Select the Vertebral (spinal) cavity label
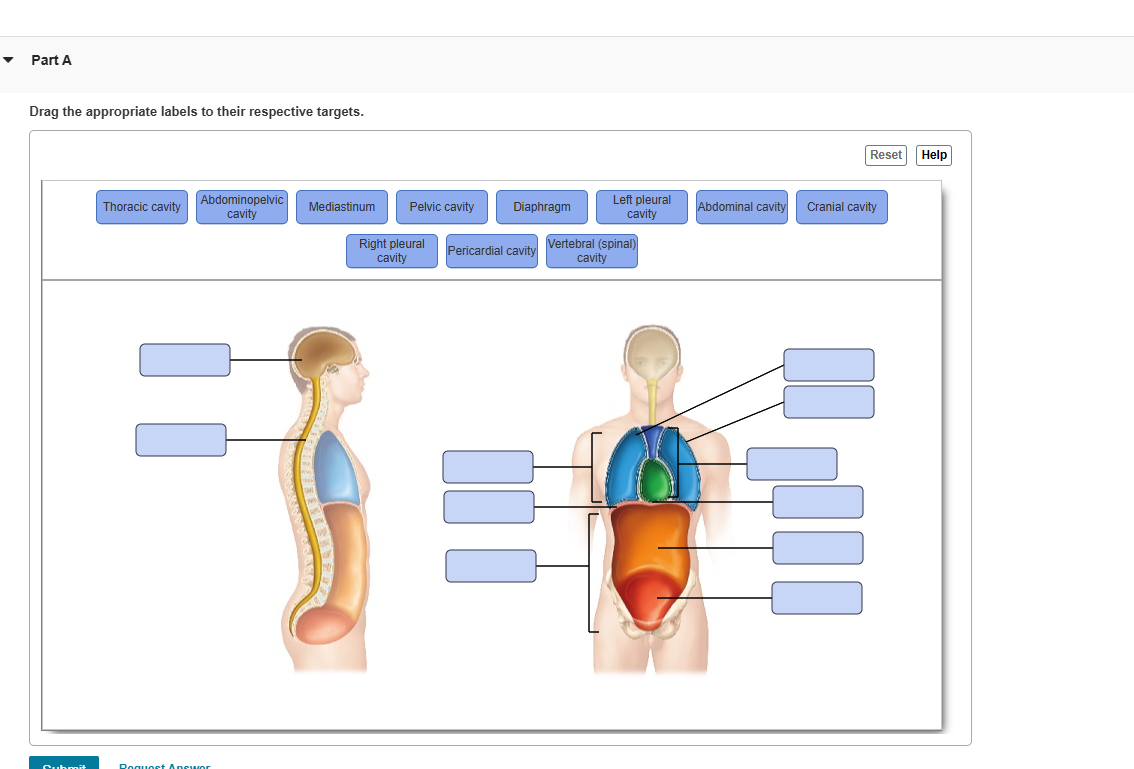 pos(592,251)
